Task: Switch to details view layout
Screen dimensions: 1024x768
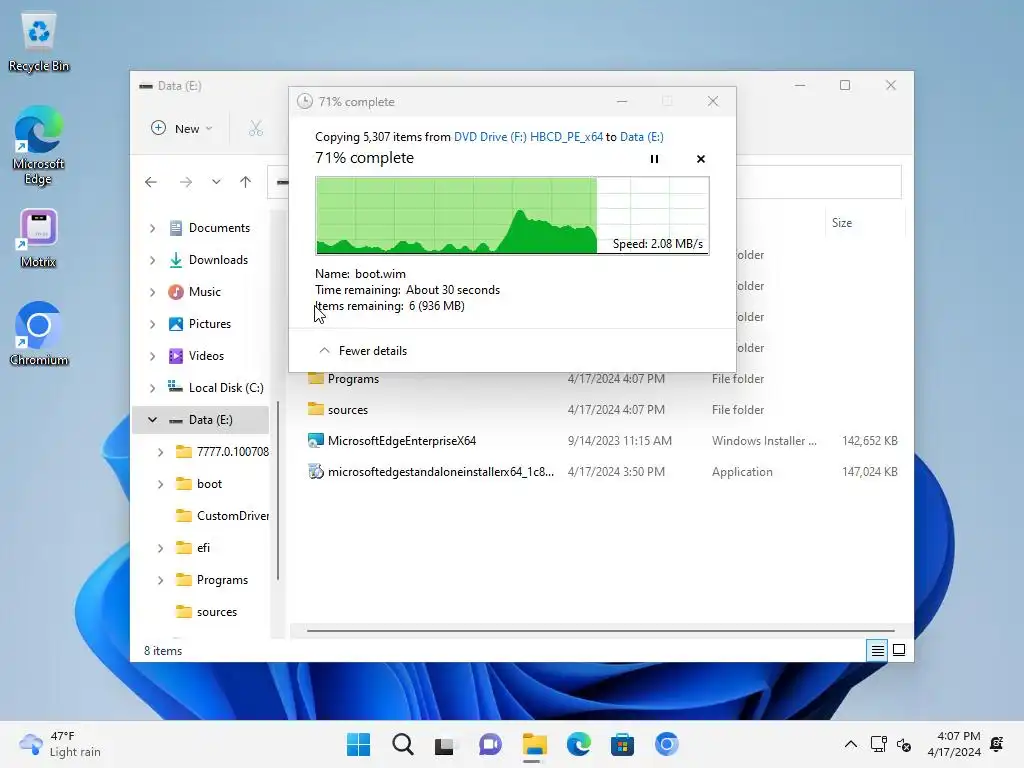Action: click(x=877, y=650)
